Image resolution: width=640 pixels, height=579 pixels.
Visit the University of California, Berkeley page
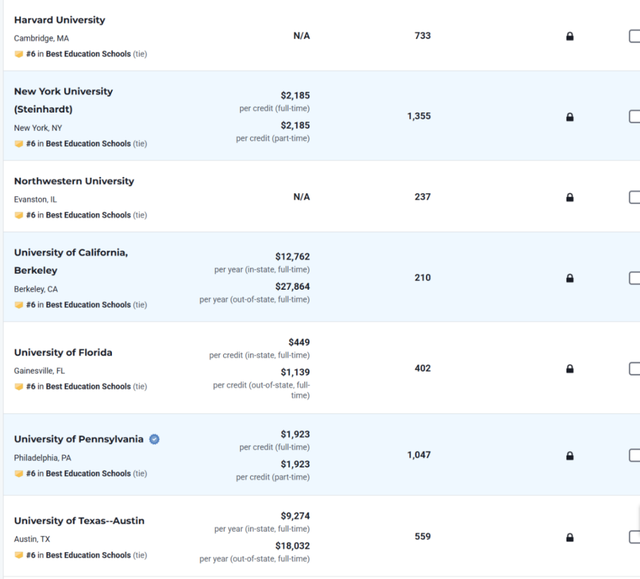71,262
